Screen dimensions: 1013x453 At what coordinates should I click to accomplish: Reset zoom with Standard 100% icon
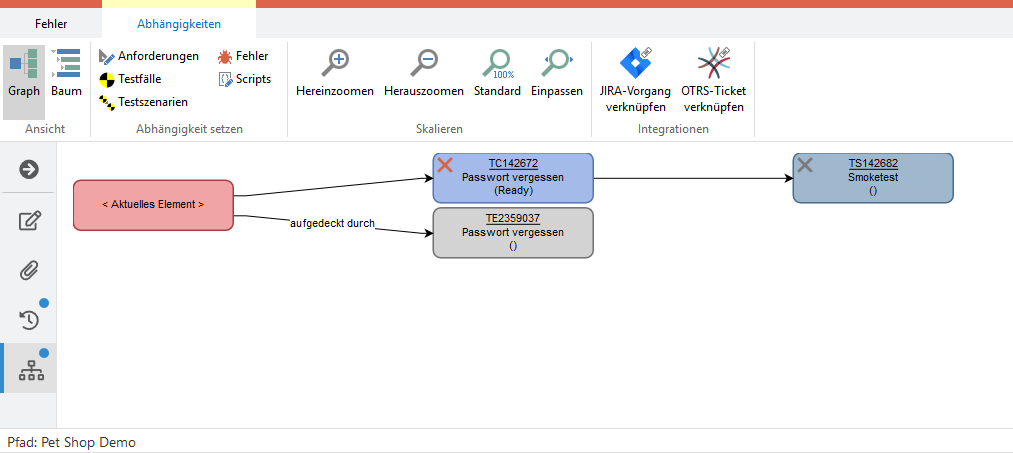(x=497, y=65)
